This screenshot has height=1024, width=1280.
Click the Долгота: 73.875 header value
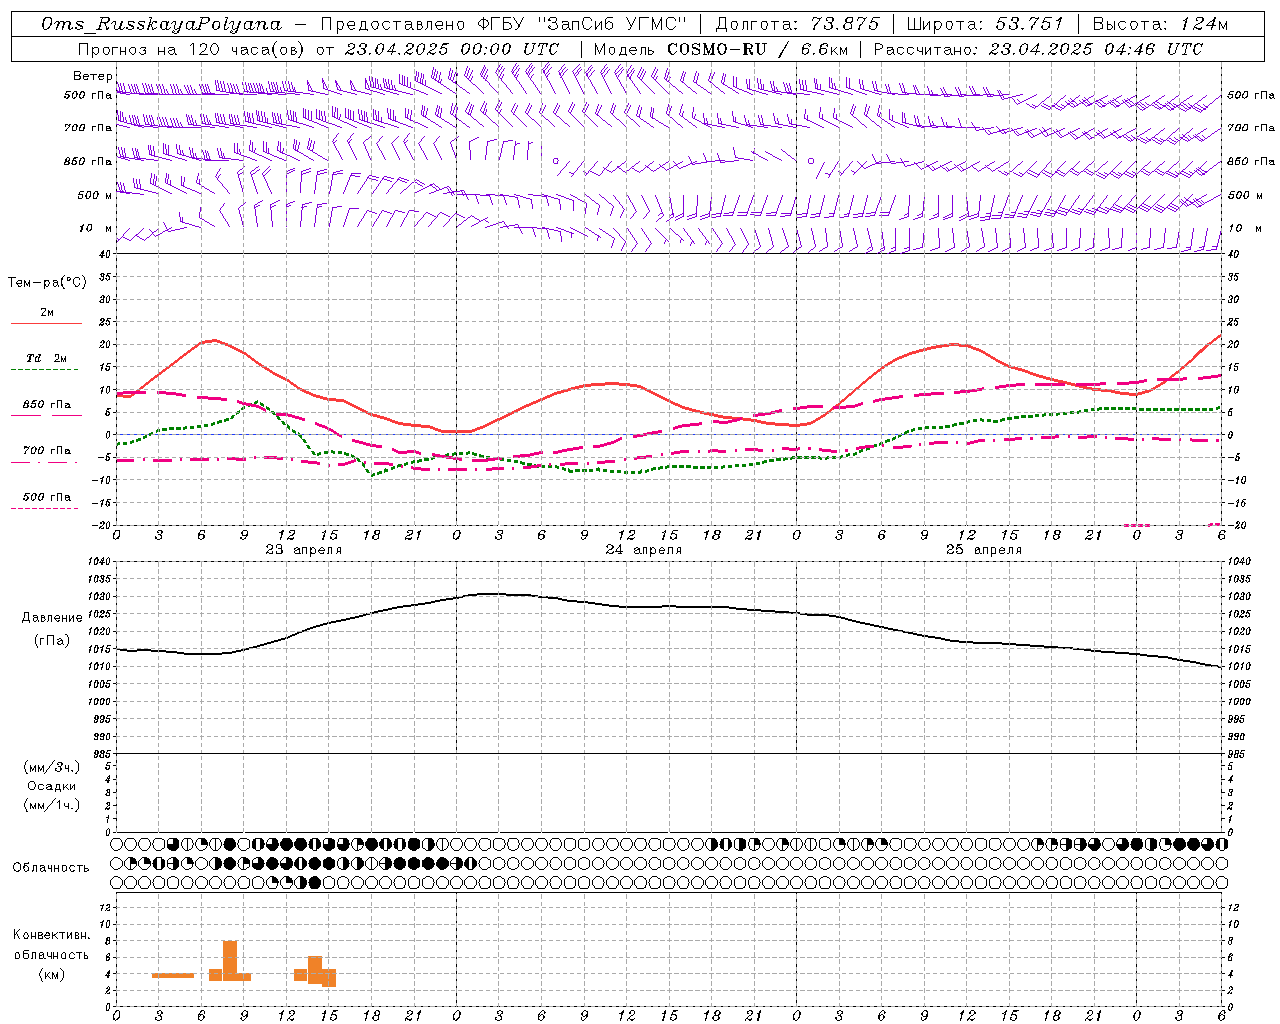[x=798, y=24]
